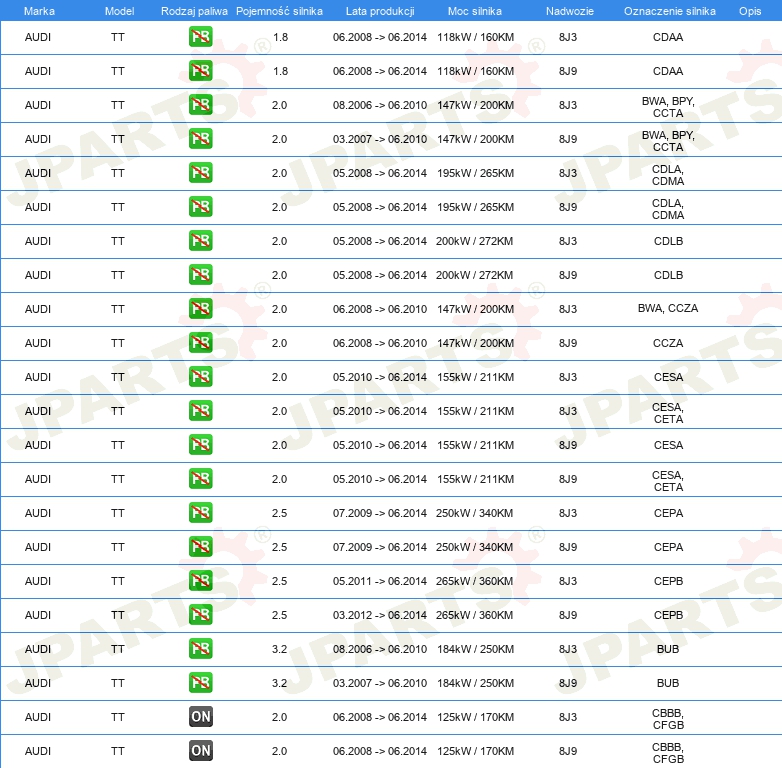
Task: Click '118kW / 160KM' in the 8J9 CDAA row
Action: click(x=475, y=71)
